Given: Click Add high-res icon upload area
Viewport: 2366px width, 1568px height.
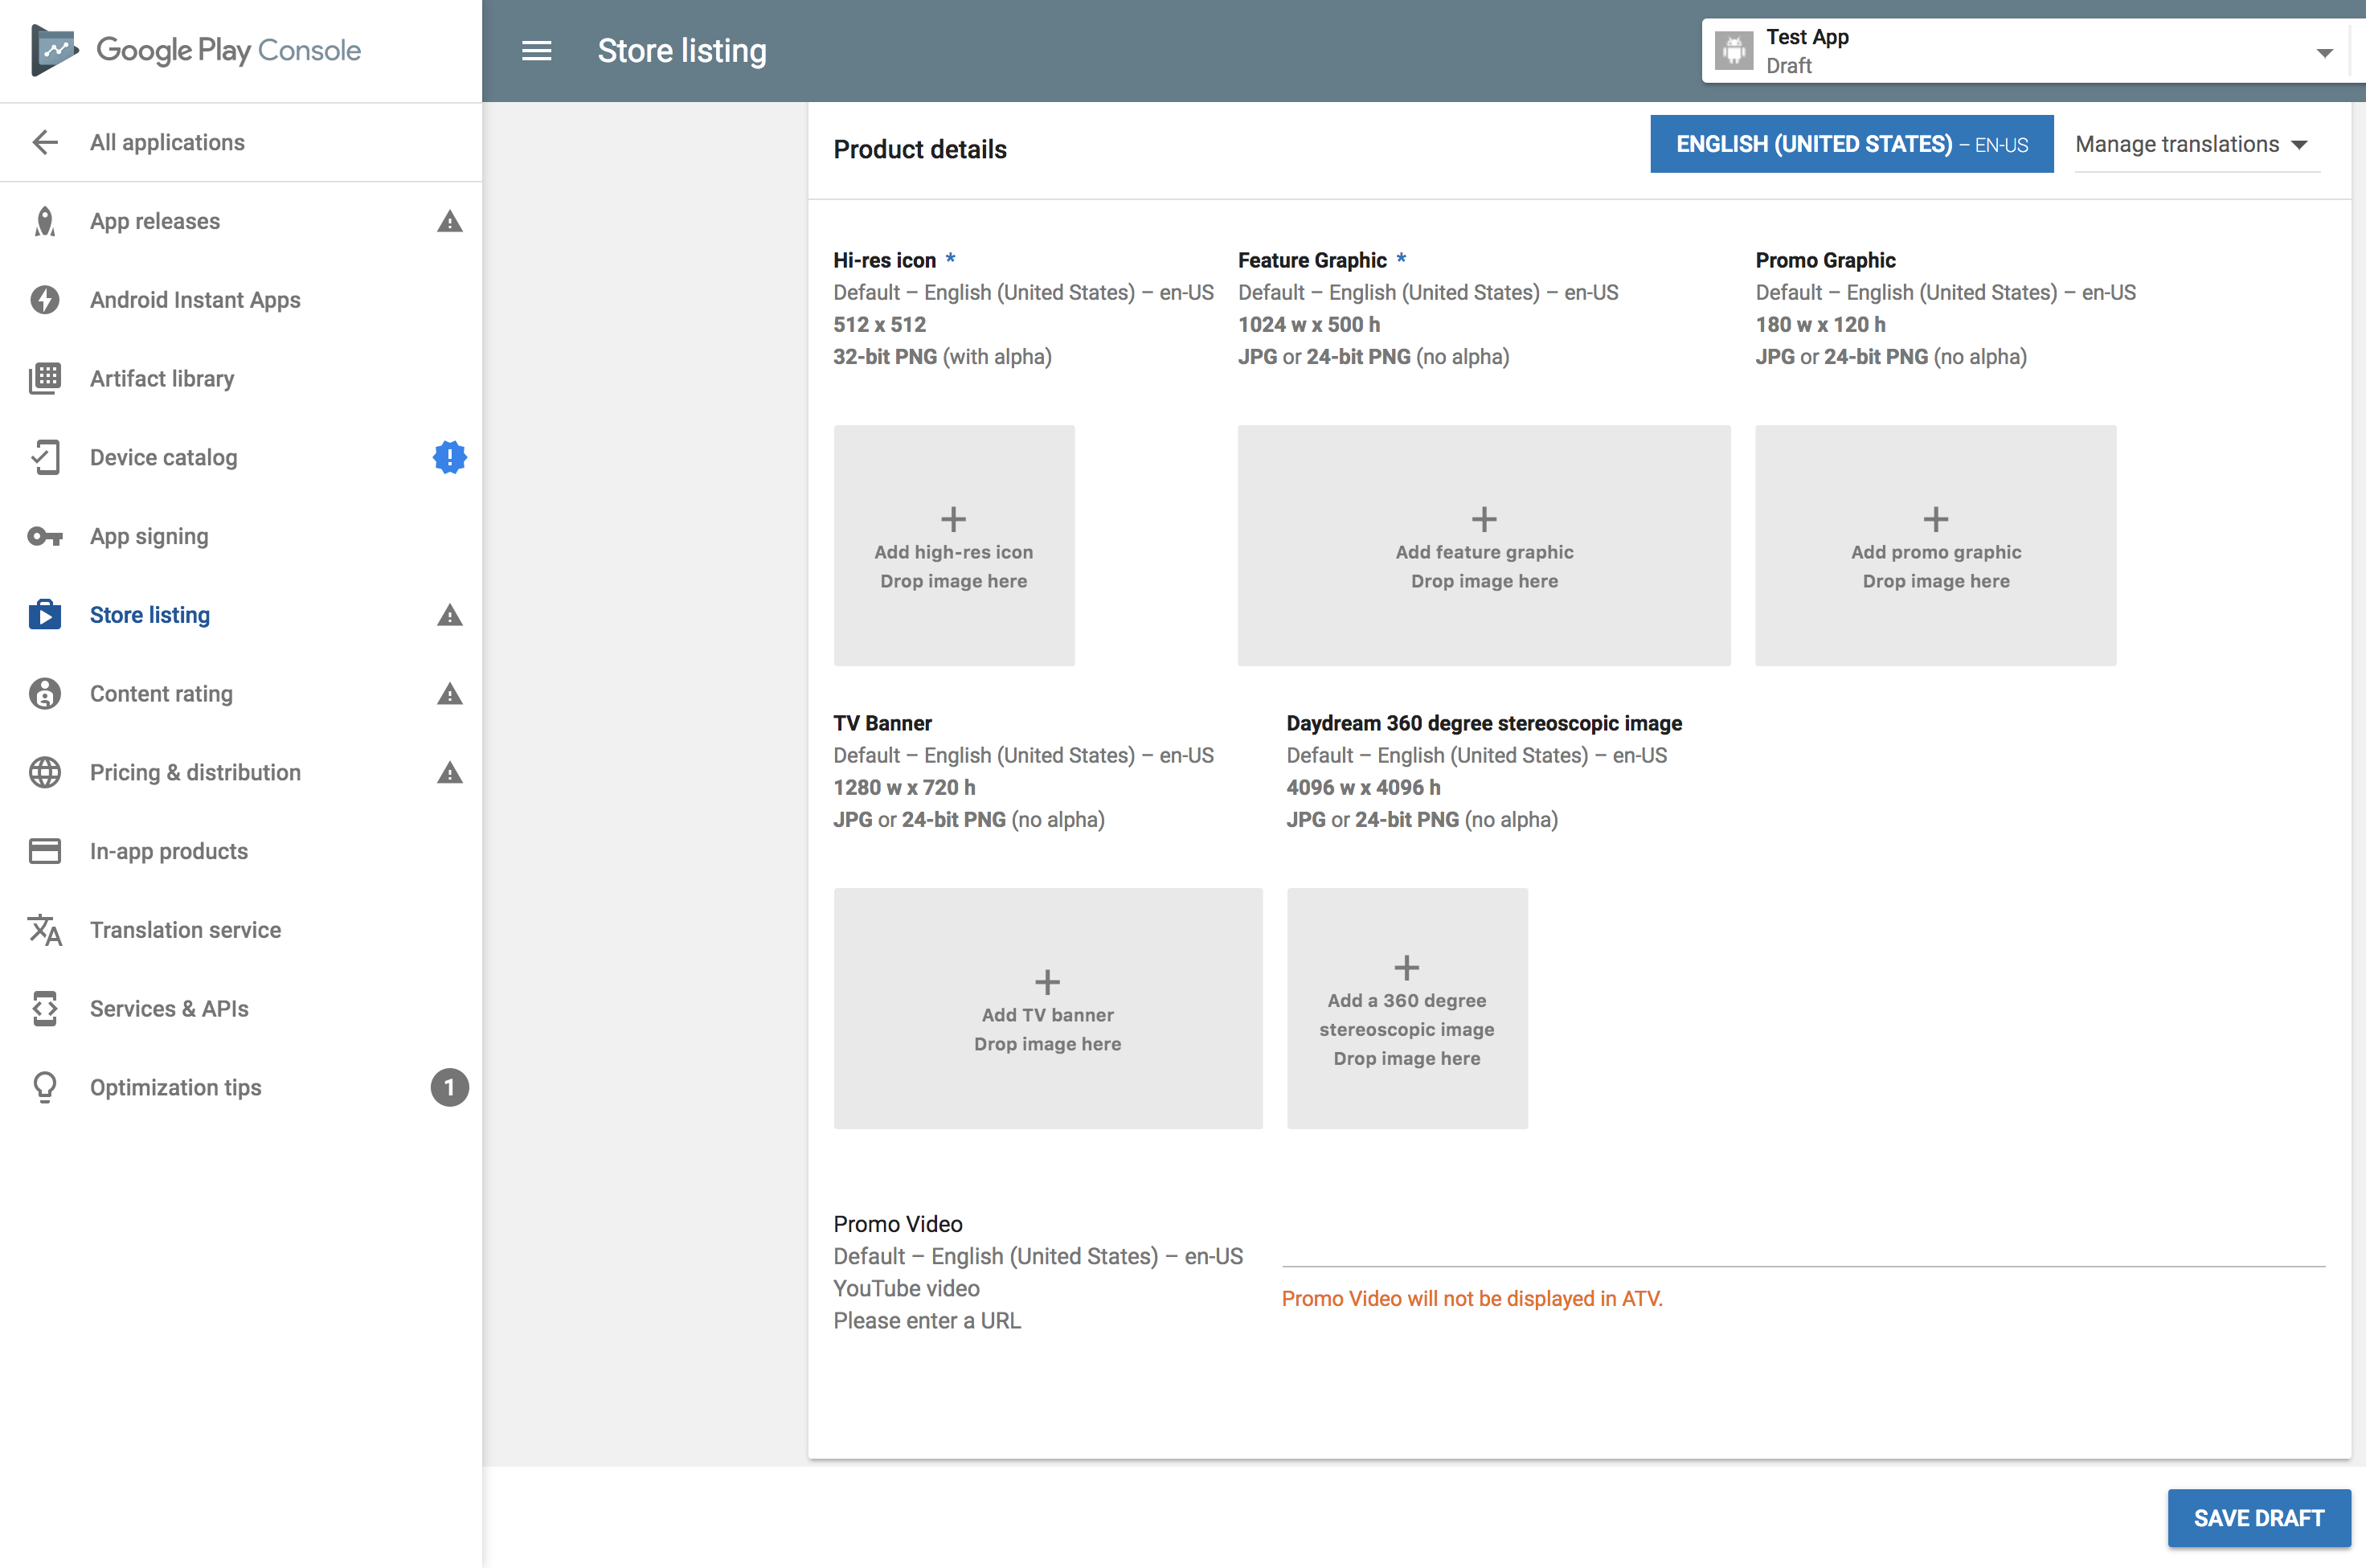Looking at the screenshot, I should [953, 546].
